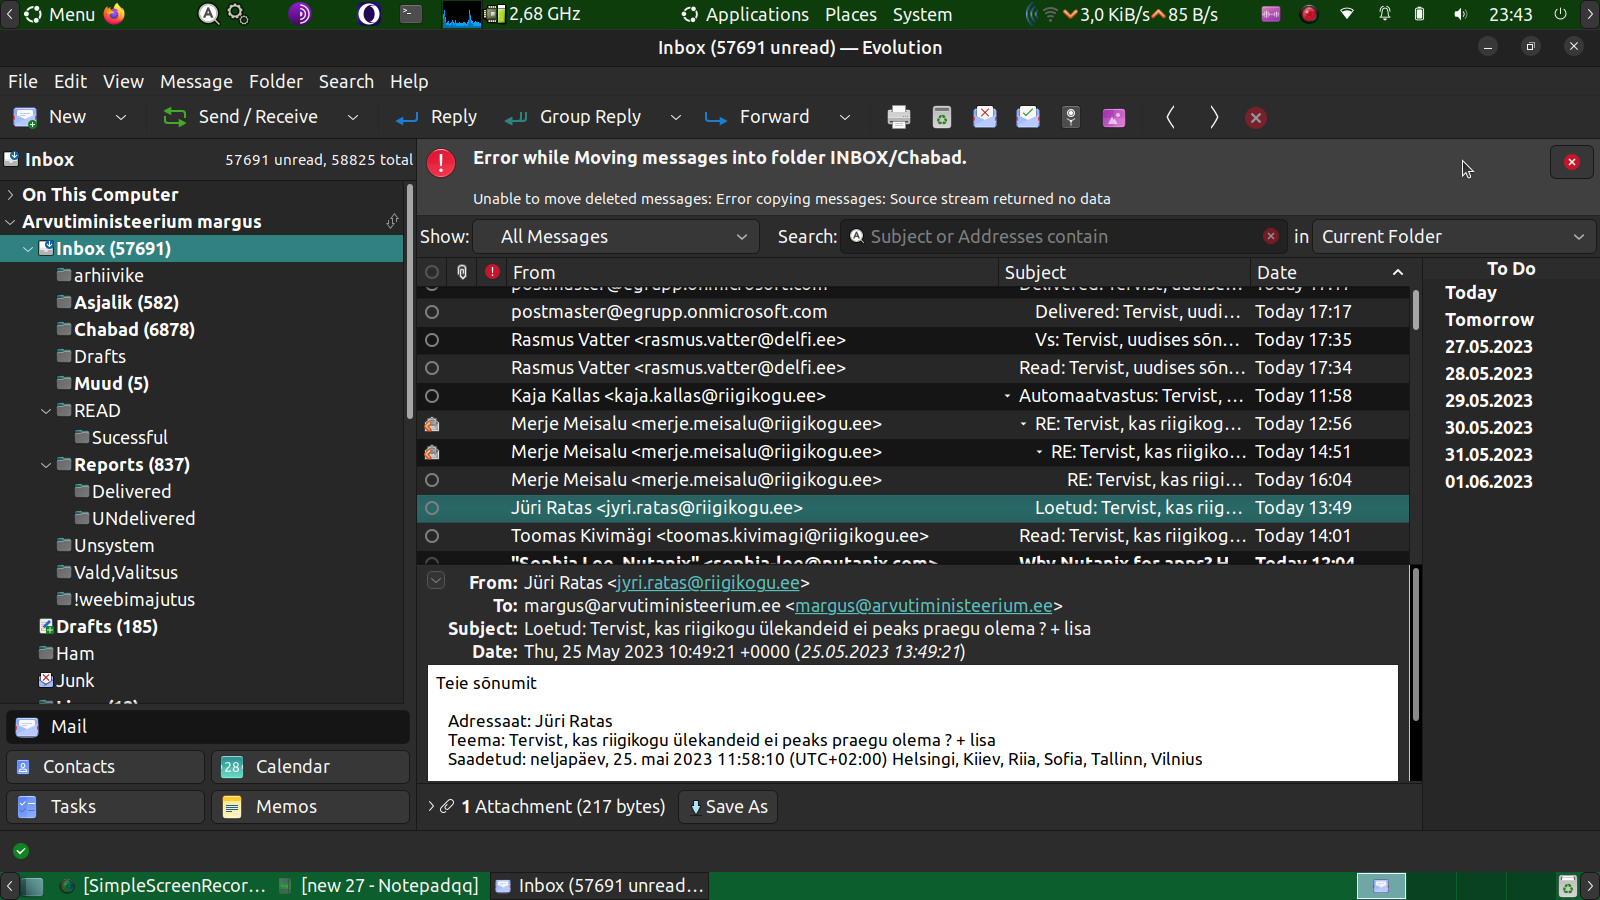
Task: Open the View menu
Action: pyautogui.click(x=123, y=81)
